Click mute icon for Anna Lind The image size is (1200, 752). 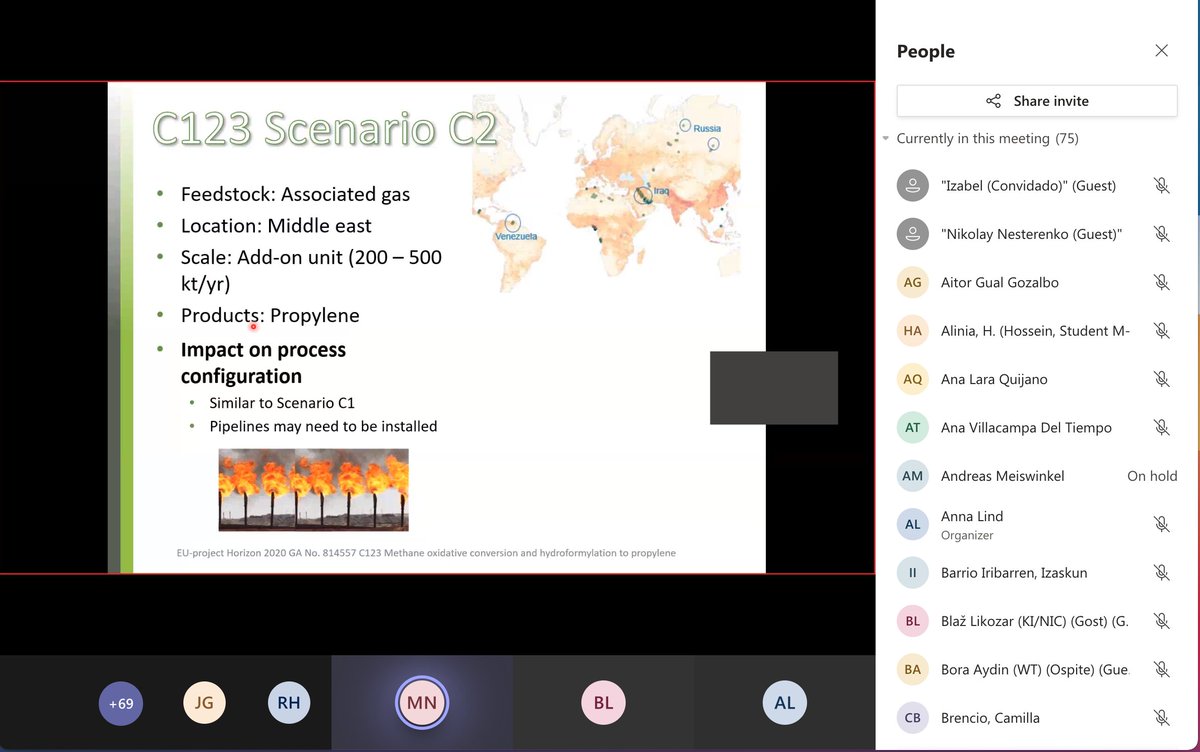point(1161,524)
